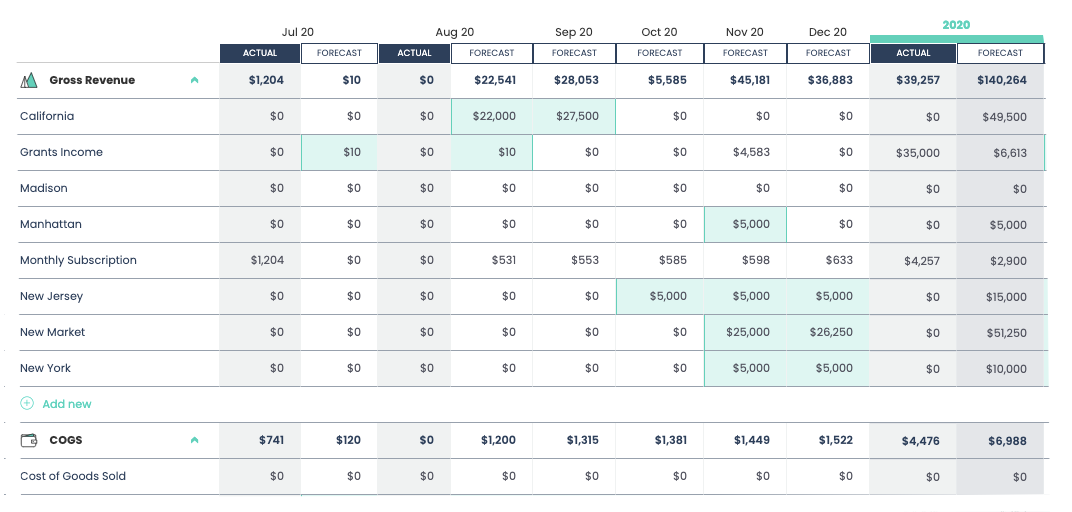Edit California Aug 20 forecast cell $22,000
This screenshot has height=512, width=1072.
point(492,116)
